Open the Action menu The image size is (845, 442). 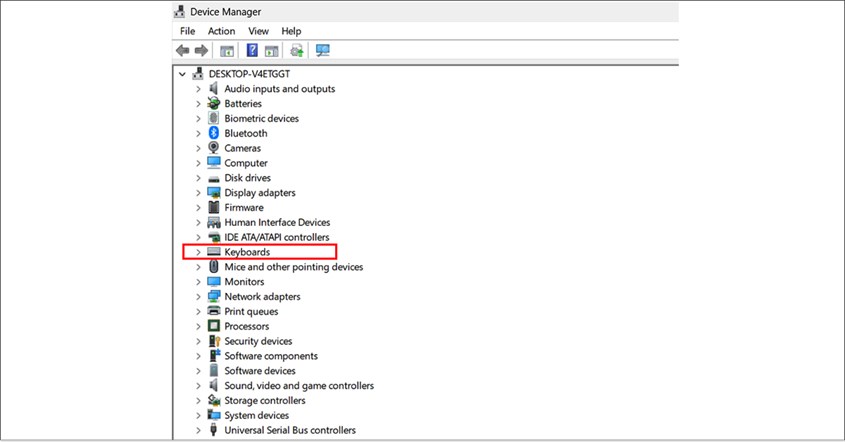221,31
